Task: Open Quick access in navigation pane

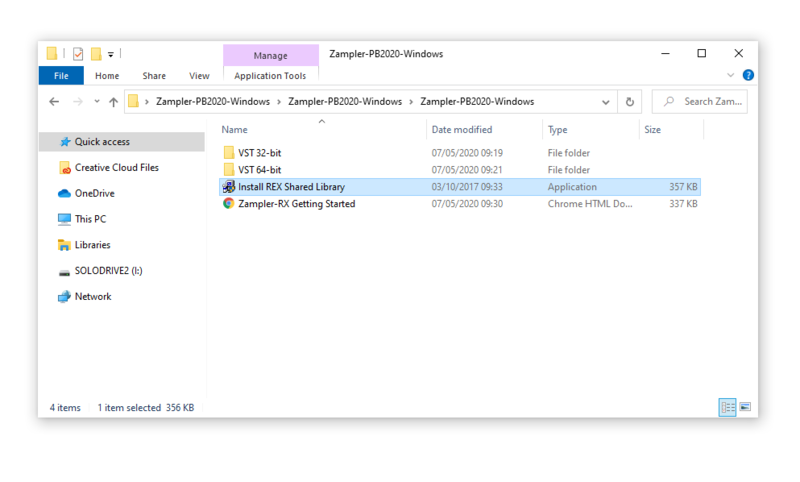Action: [x=122, y=142]
